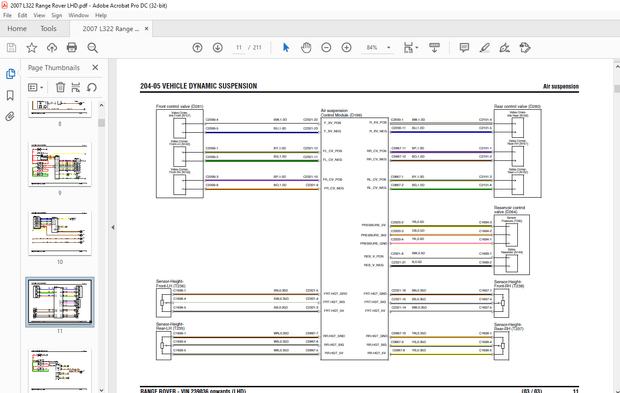Viewport: 620px width, 393px height.
Task: Switch to the Tools tab
Action: coord(48,28)
